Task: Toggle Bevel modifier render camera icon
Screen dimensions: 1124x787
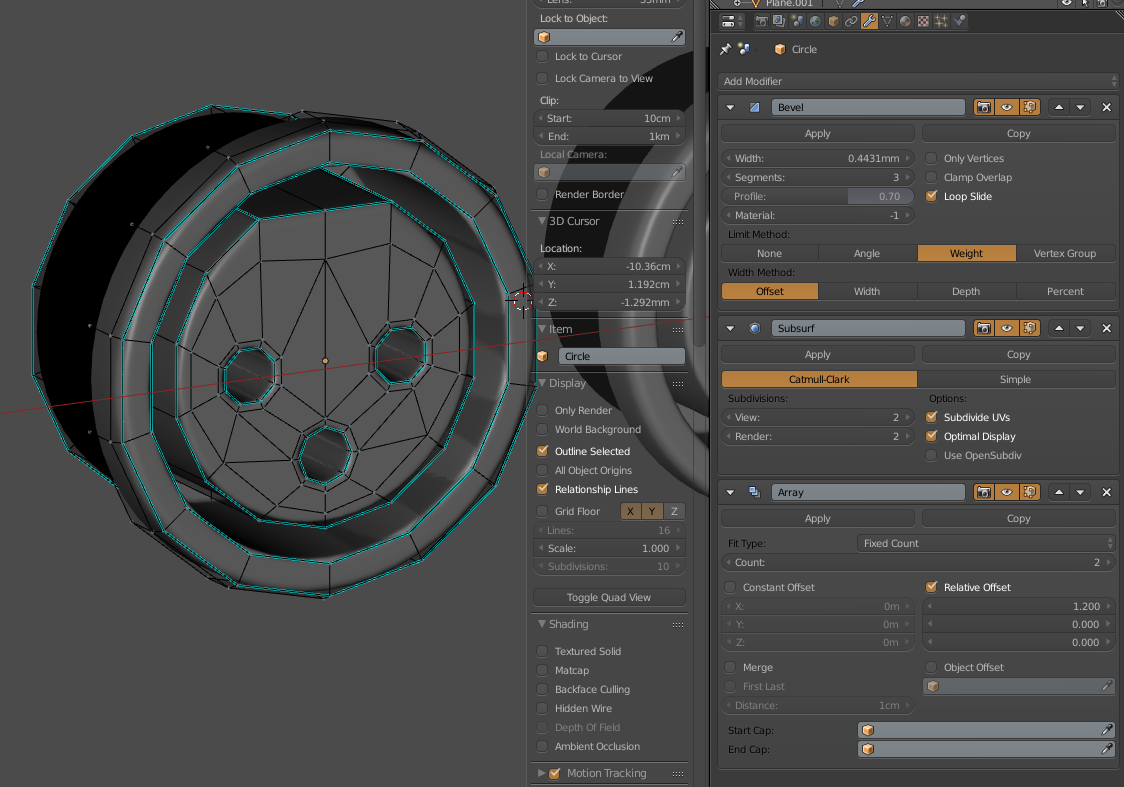Action: [984, 108]
